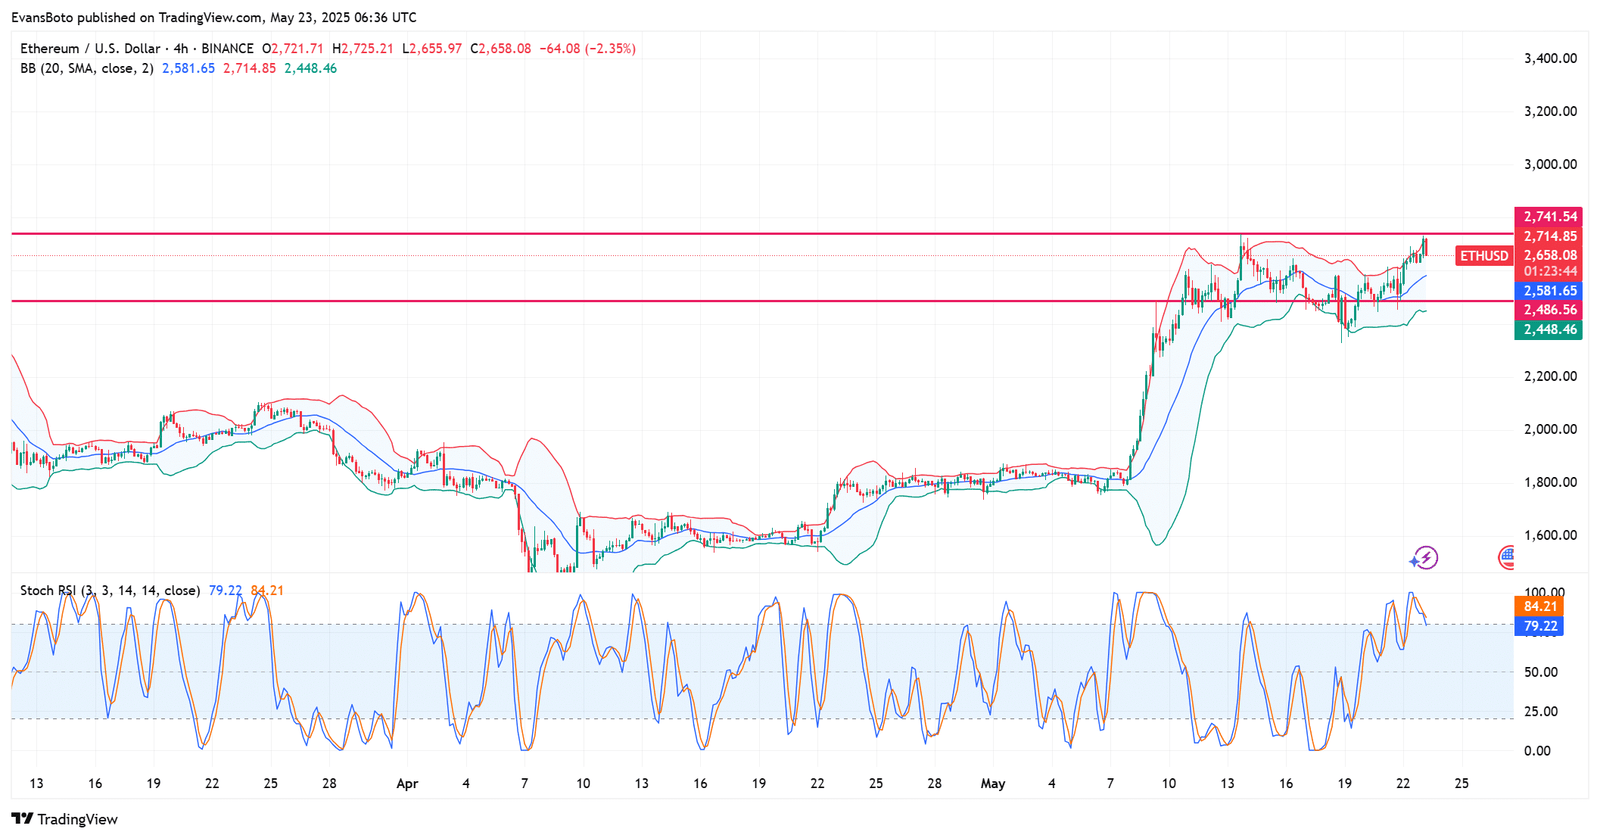Click the 1,600.00 price scale tick

pyautogui.click(x=1550, y=535)
